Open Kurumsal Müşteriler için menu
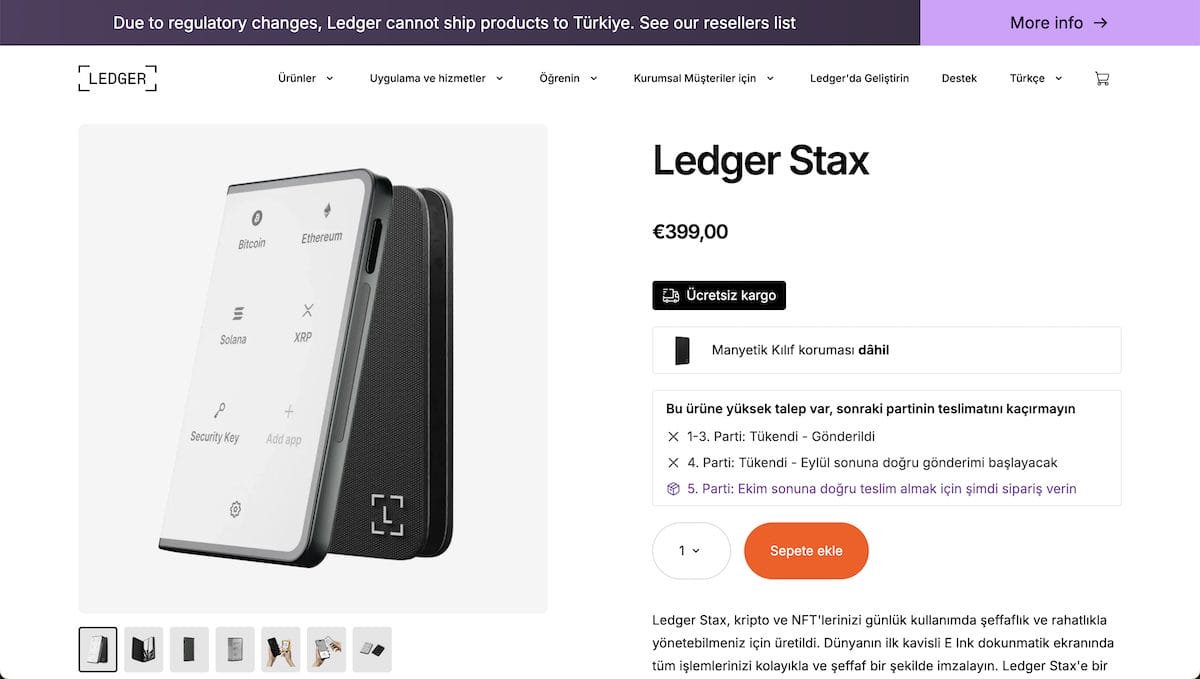 click(x=703, y=78)
